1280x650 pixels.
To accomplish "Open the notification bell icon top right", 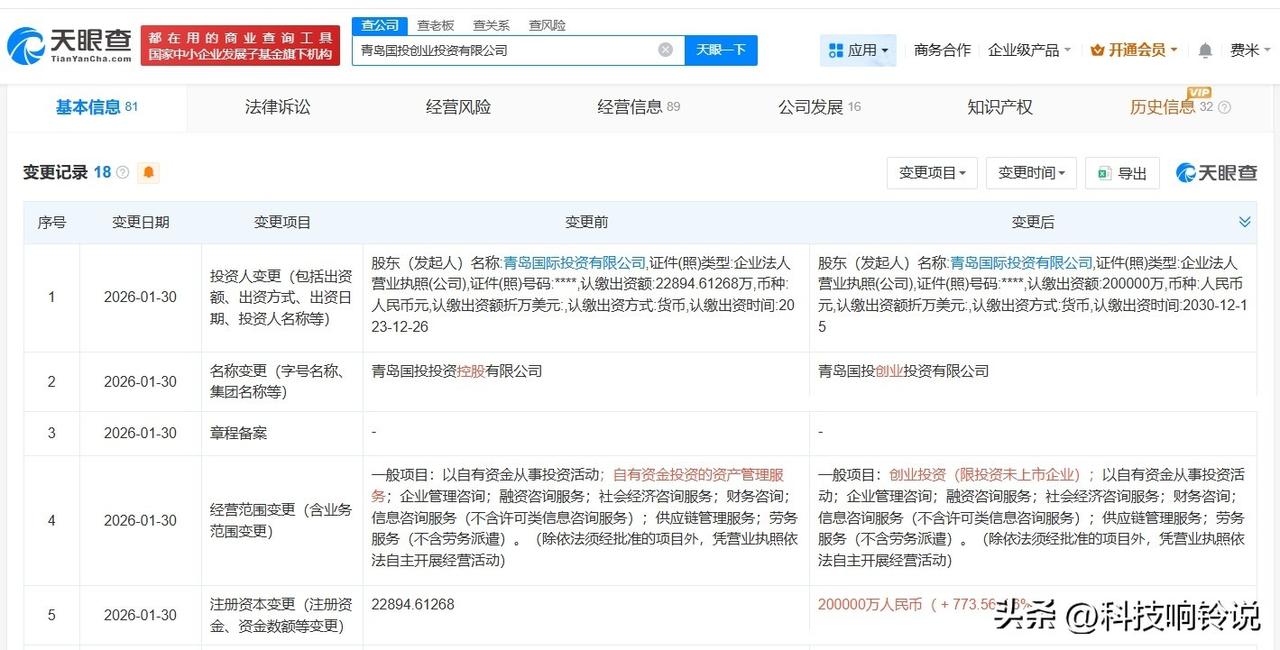I will pos(1205,49).
